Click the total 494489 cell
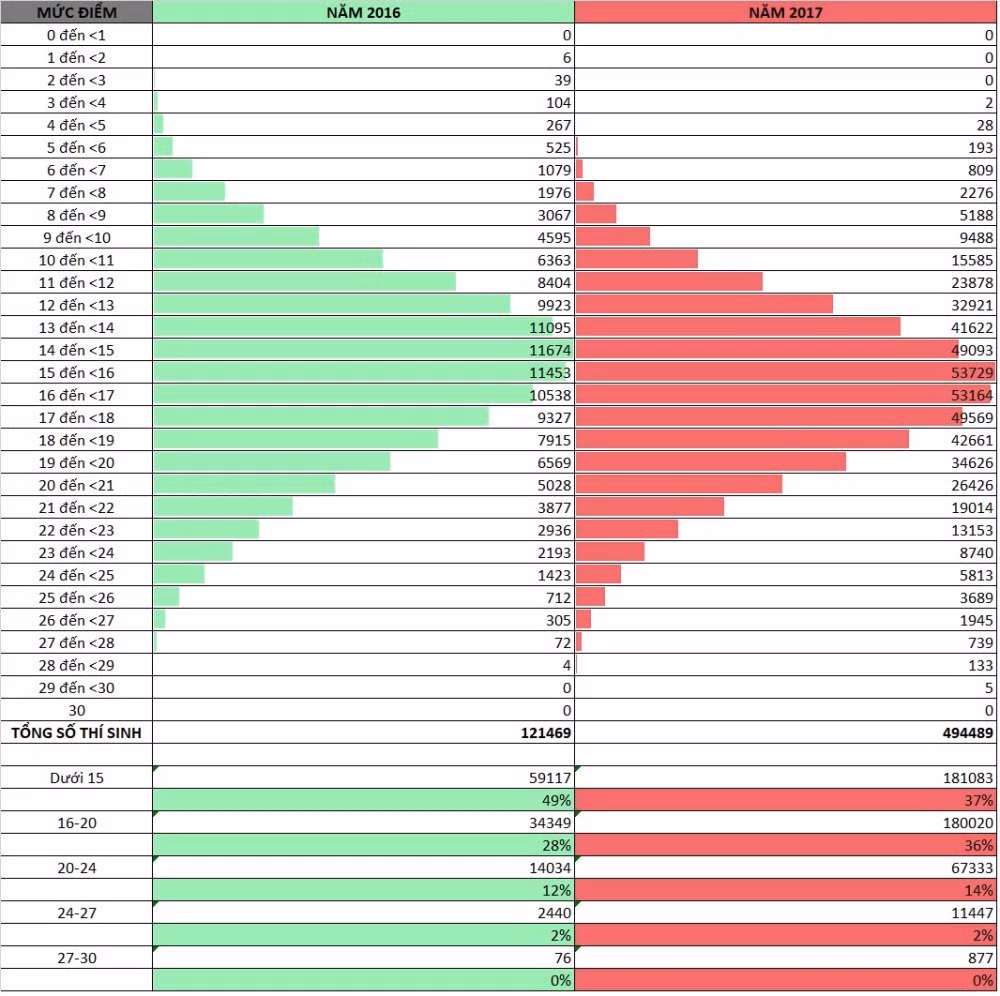 pyautogui.click(x=785, y=733)
